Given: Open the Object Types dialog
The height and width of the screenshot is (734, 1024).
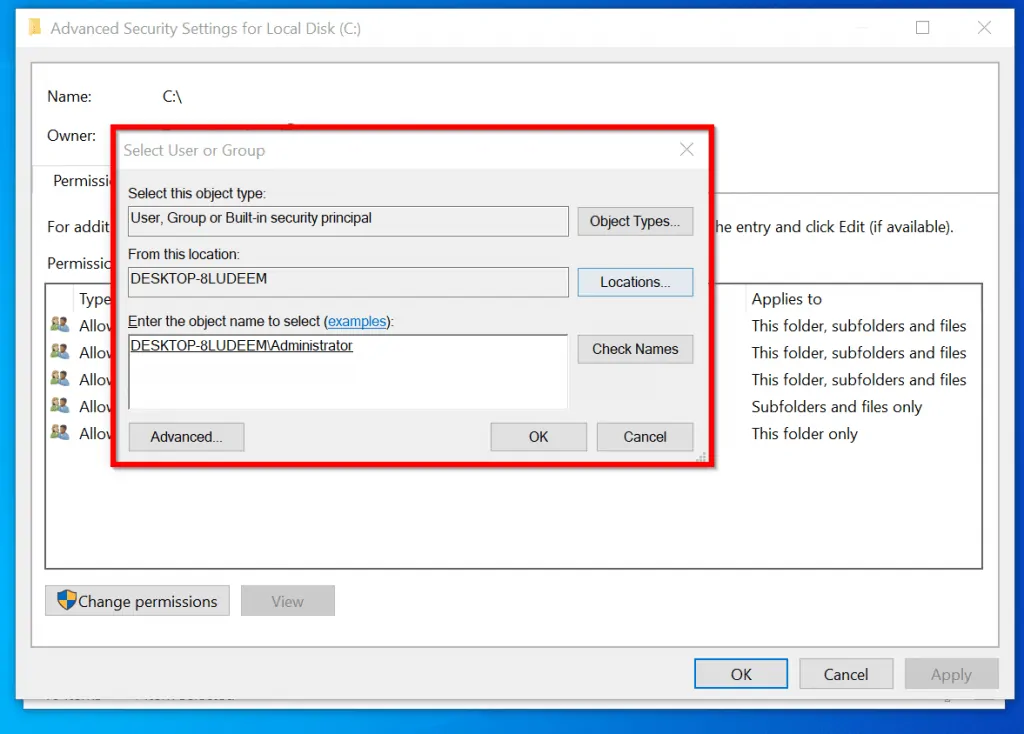Looking at the screenshot, I should click(635, 221).
